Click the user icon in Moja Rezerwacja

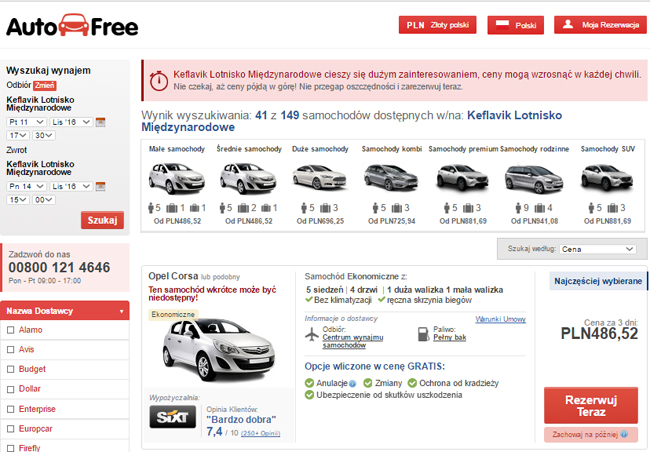click(568, 24)
